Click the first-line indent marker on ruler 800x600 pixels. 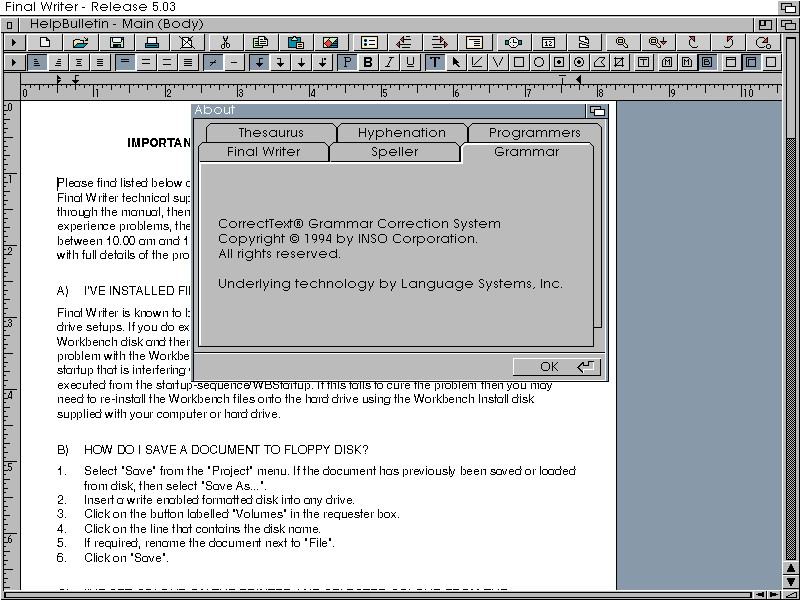click(59, 79)
